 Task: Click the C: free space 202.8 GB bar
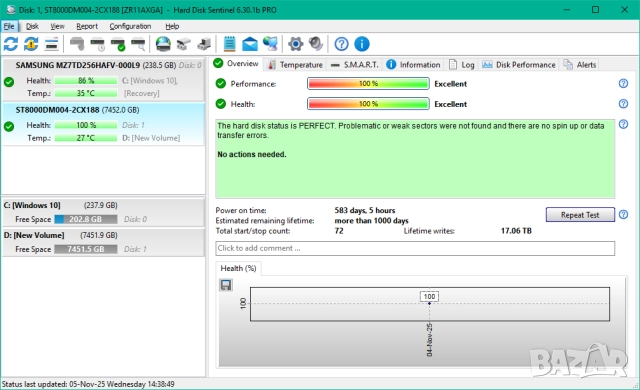86,219
